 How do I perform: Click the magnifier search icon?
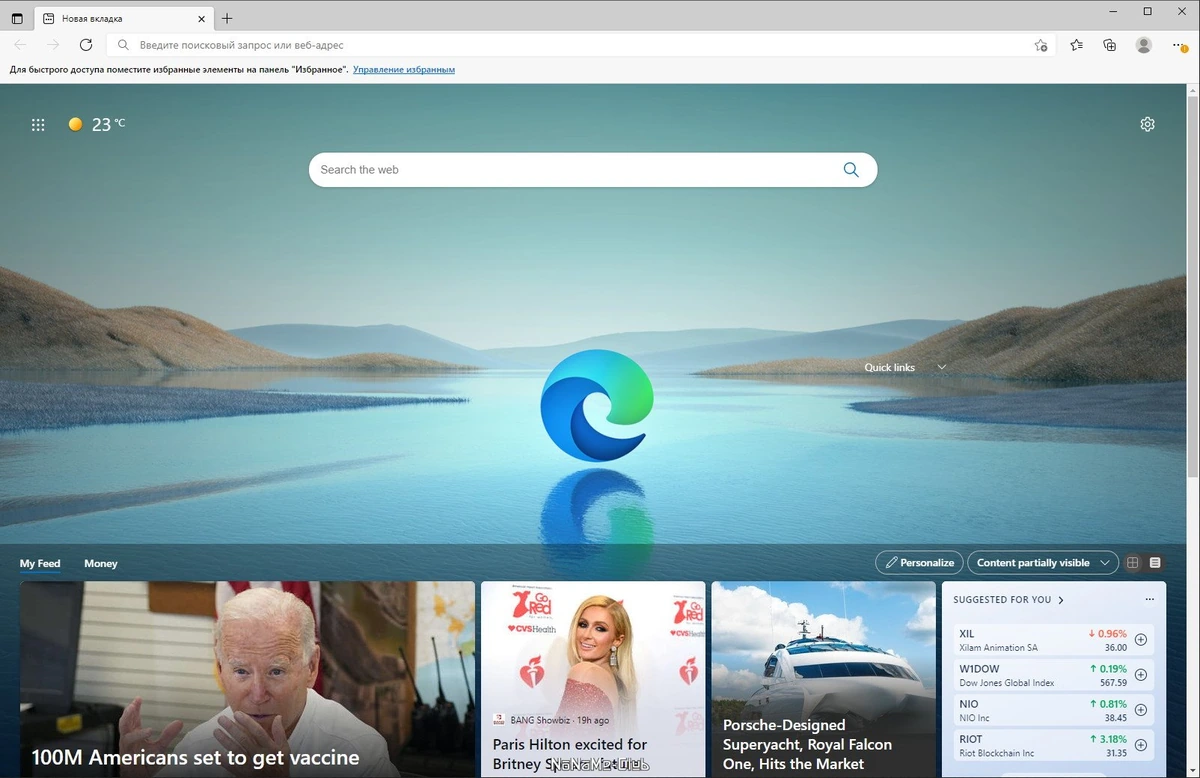click(851, 170)
